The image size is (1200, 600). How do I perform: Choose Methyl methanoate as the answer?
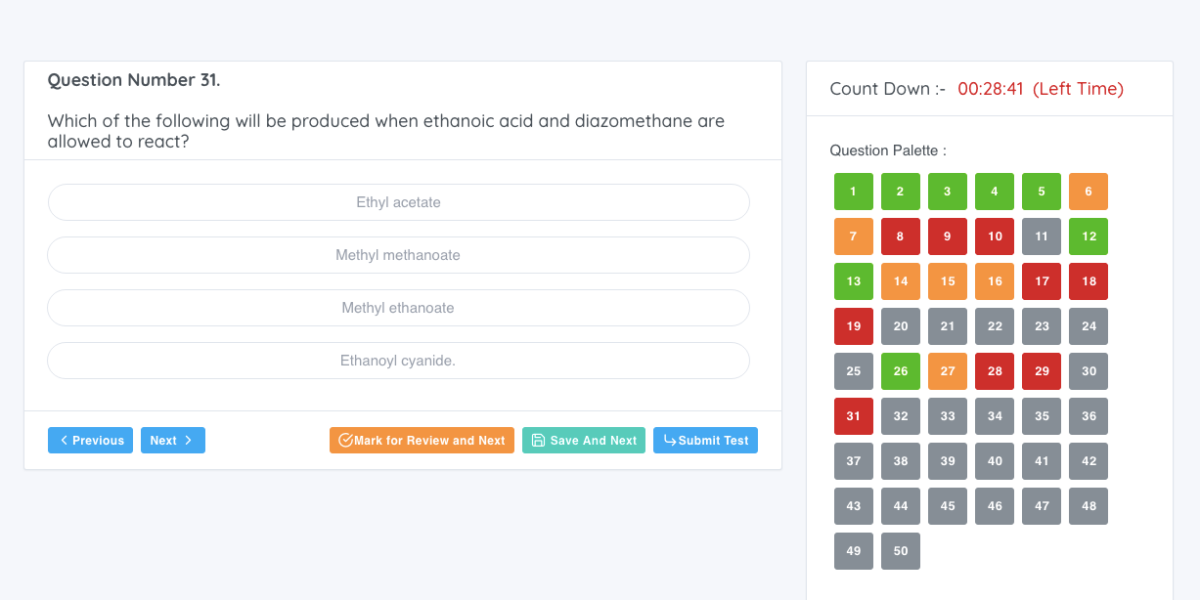pyautogui.click(x=398, y=255)
